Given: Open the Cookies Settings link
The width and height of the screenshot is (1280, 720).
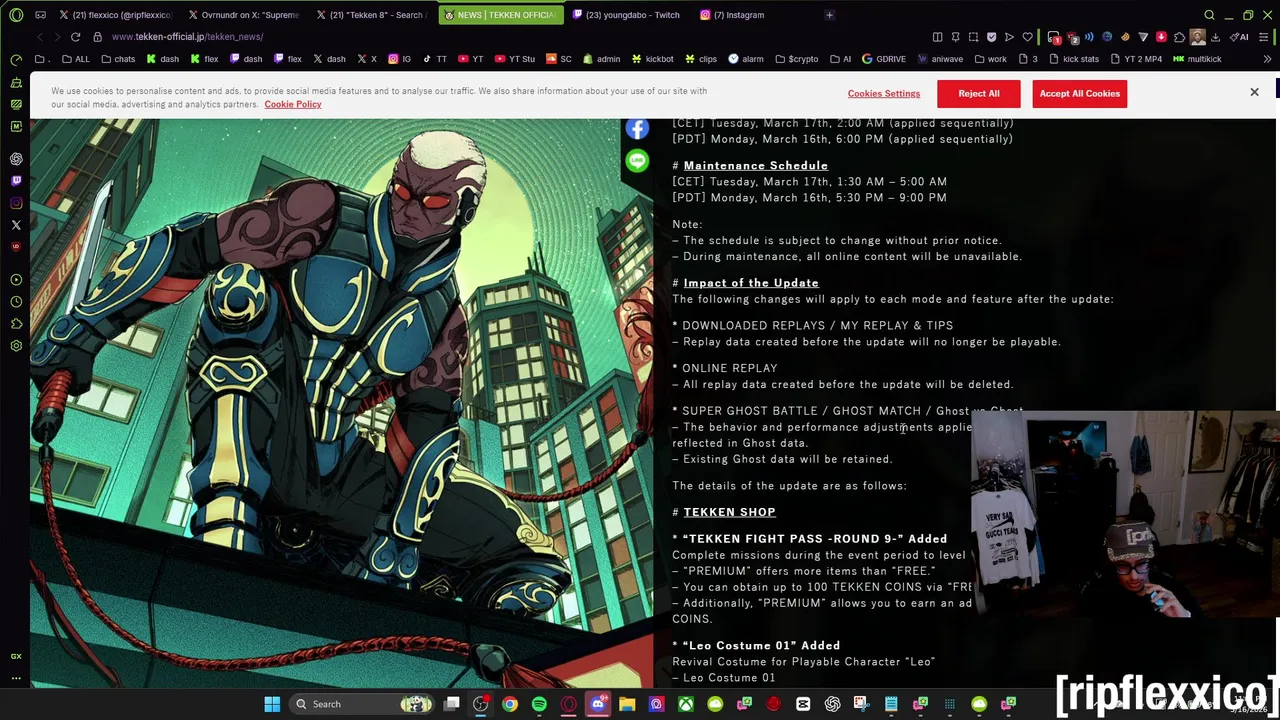Looking at the screenshot, I should pos(883,94).
